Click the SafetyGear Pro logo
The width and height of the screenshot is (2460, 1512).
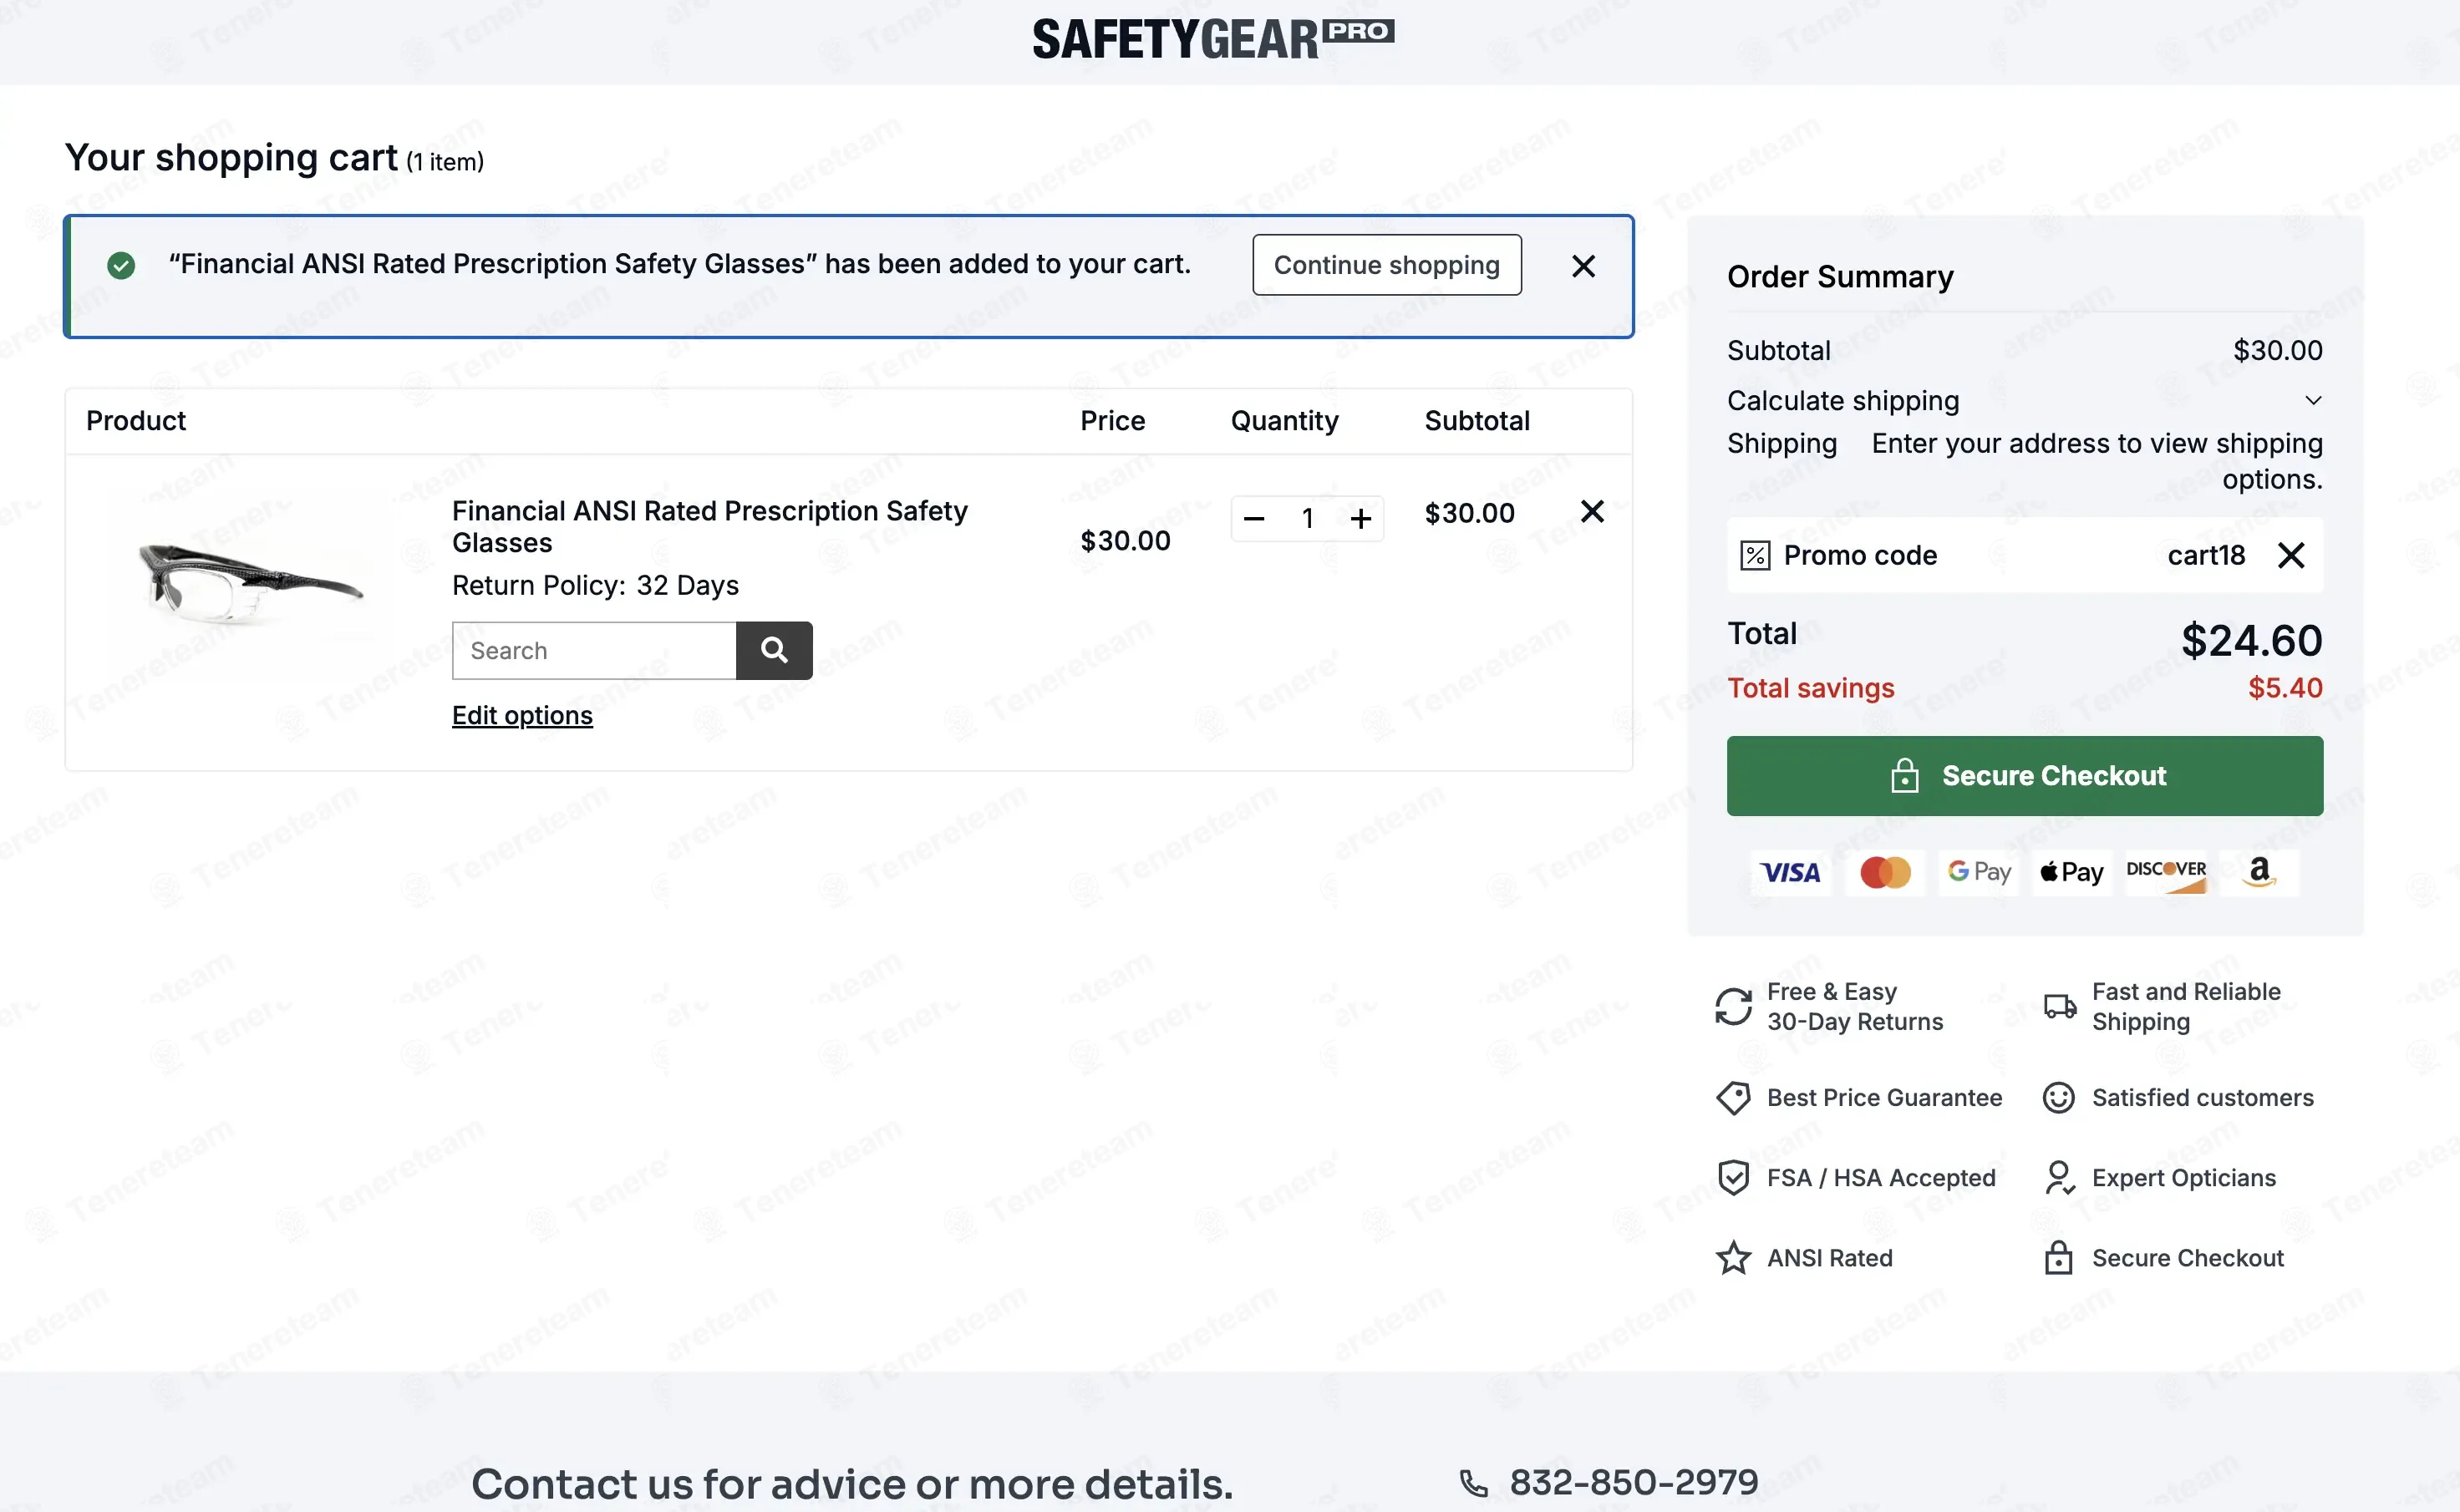coord(1212,40)
